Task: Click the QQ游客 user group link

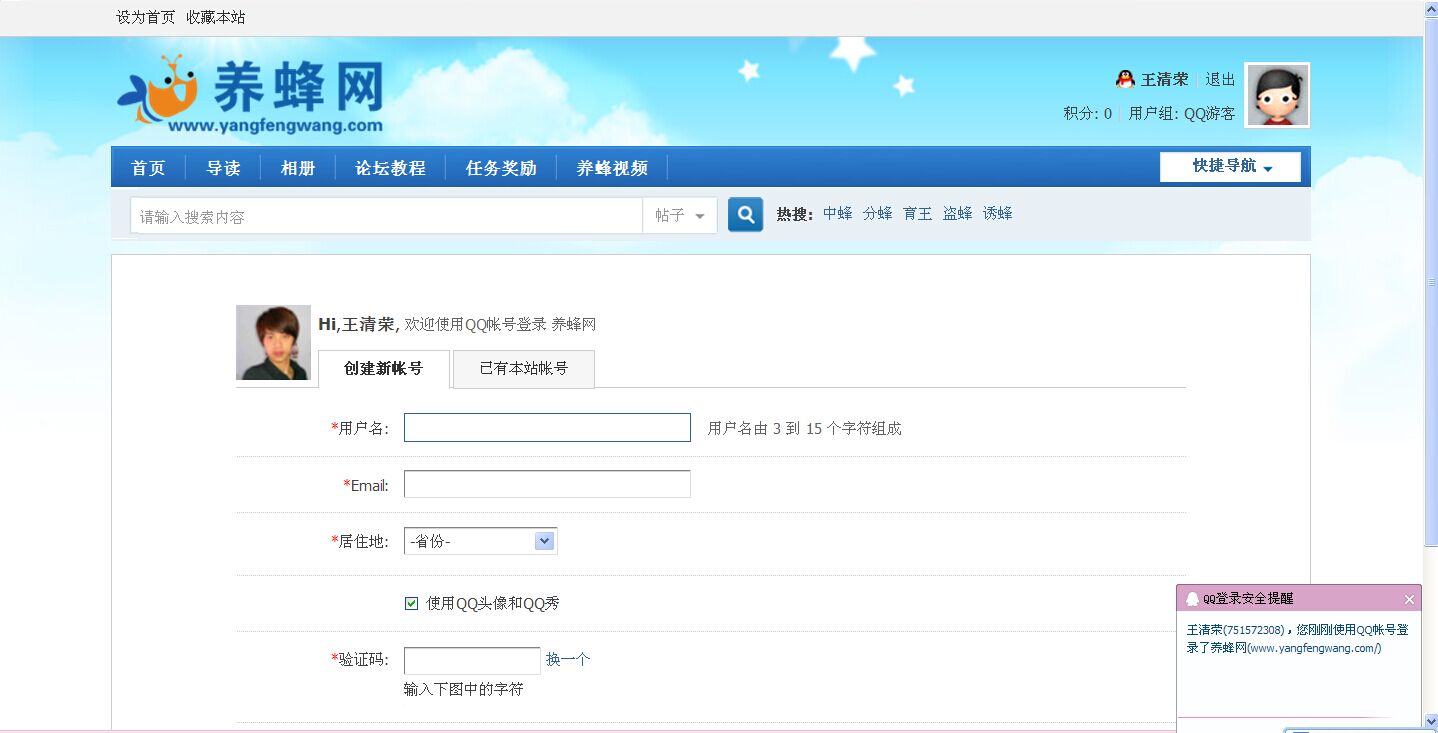Action: tap(1210, 114)
